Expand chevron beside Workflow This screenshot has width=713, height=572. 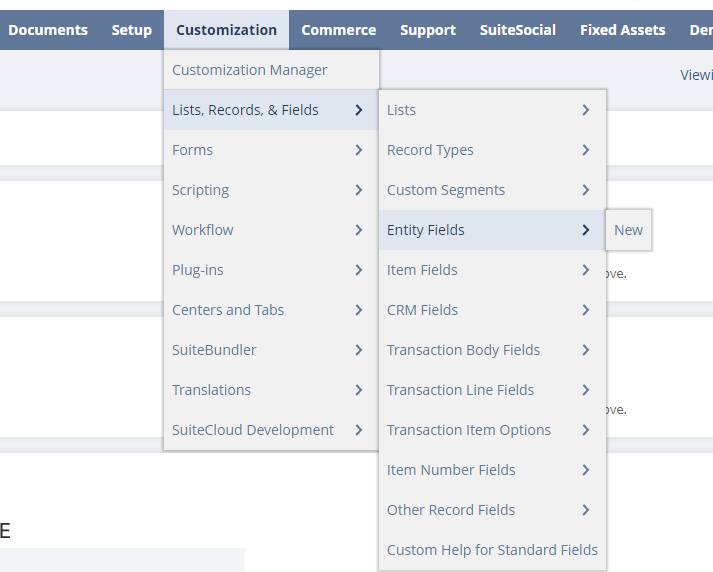pyautogui.click(x=359, y=230)
